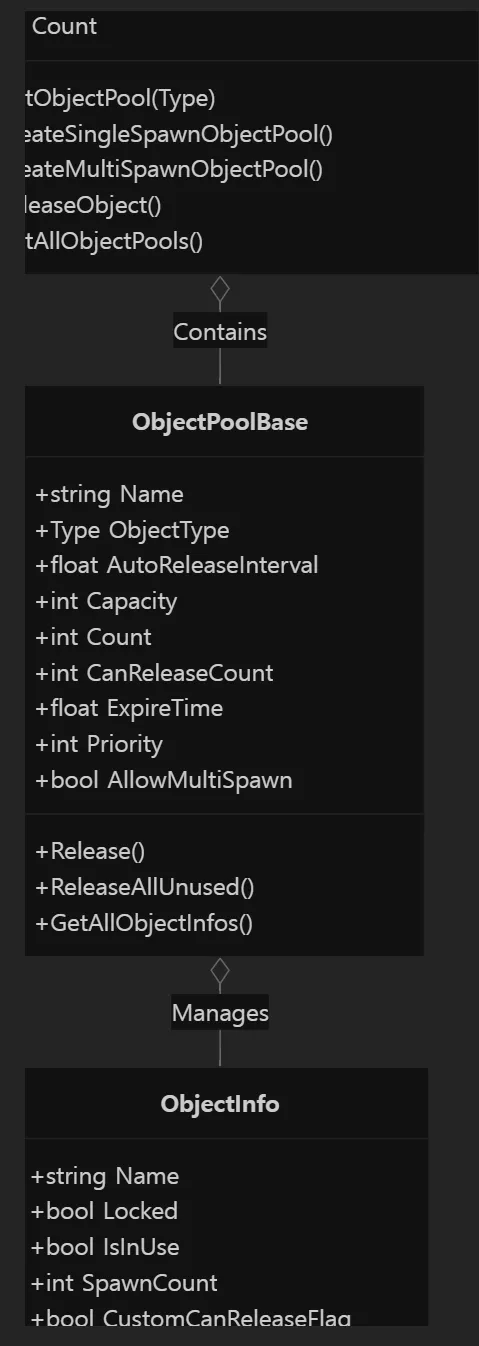479x1346 pixels.
Task: Click the +bool IsInUse attribute
Action: point(105,1247)
